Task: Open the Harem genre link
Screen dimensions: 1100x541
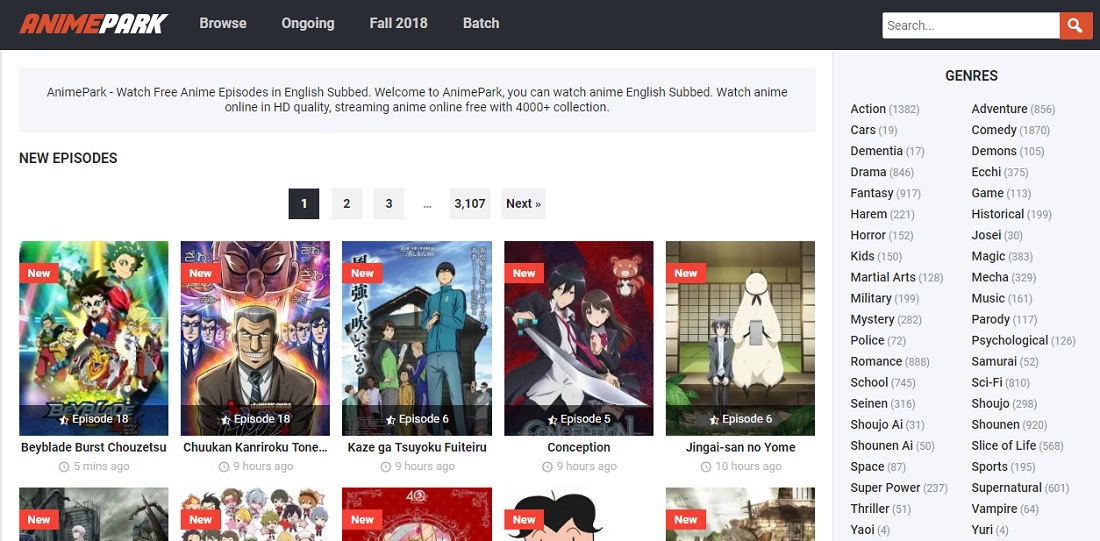Action: tap(868, 214)
